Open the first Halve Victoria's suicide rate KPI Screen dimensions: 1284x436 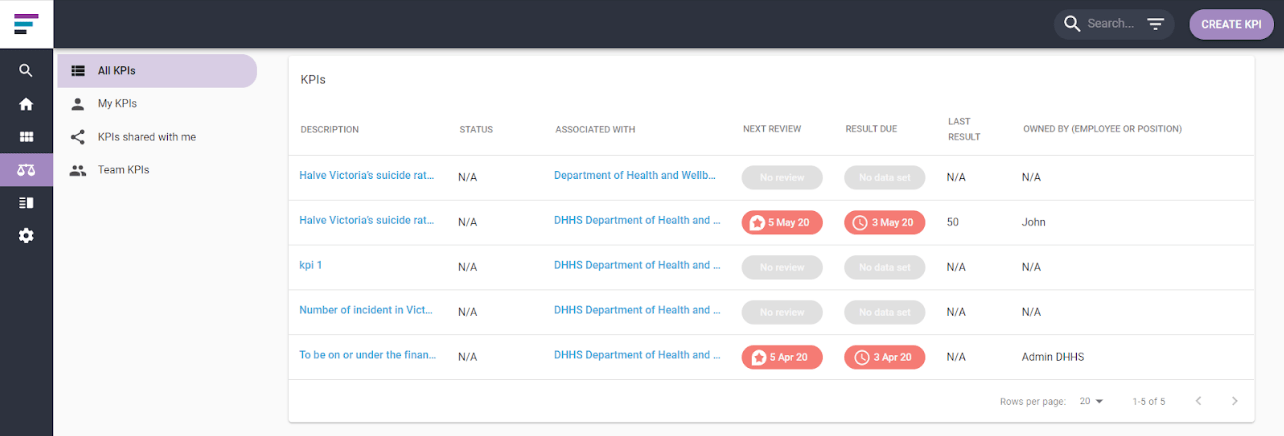[367, 175]
